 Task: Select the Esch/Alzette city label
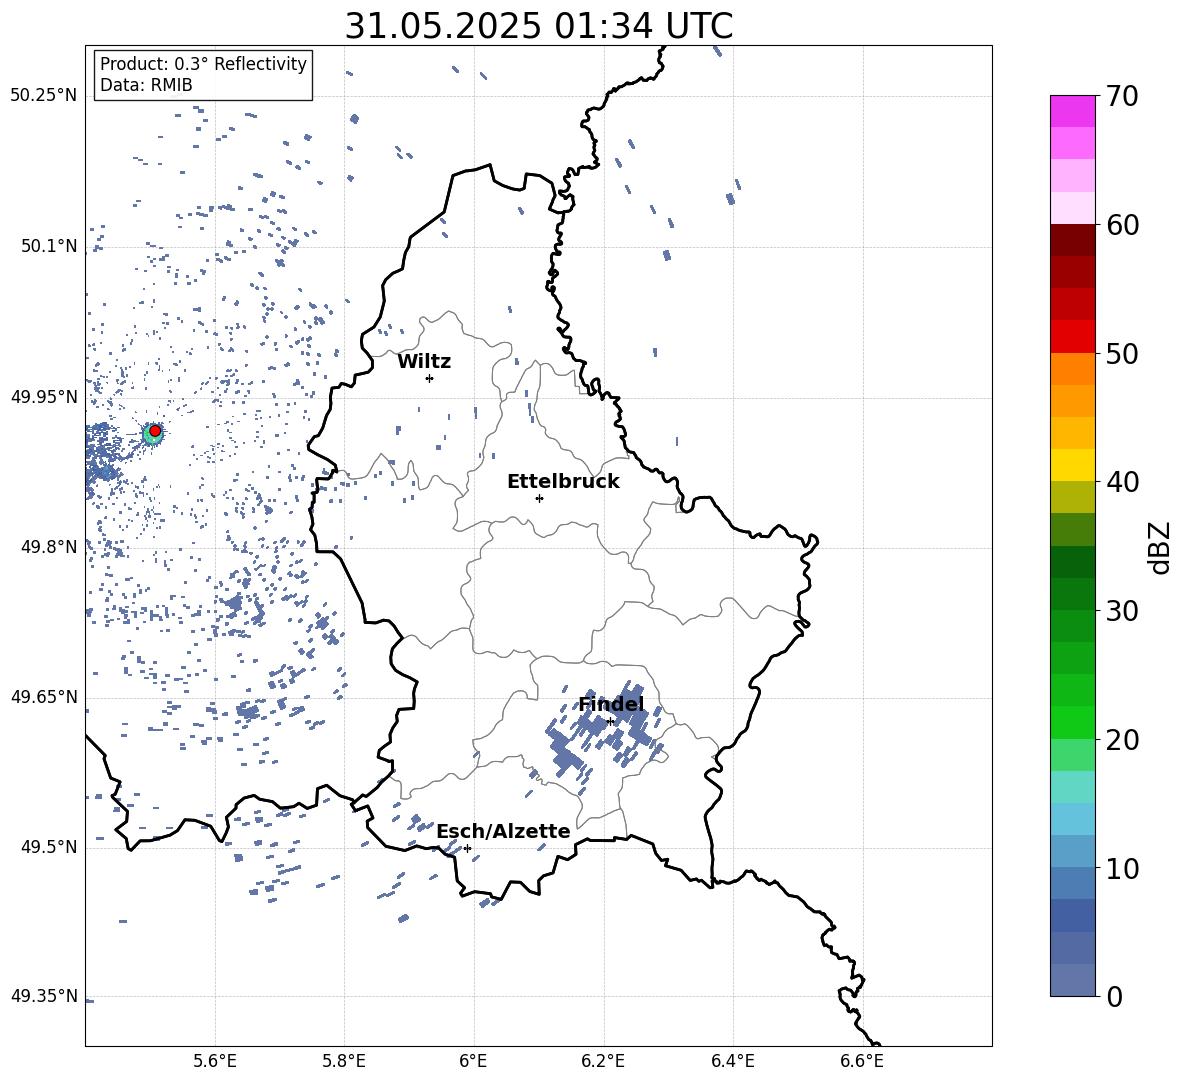[503, 831]
